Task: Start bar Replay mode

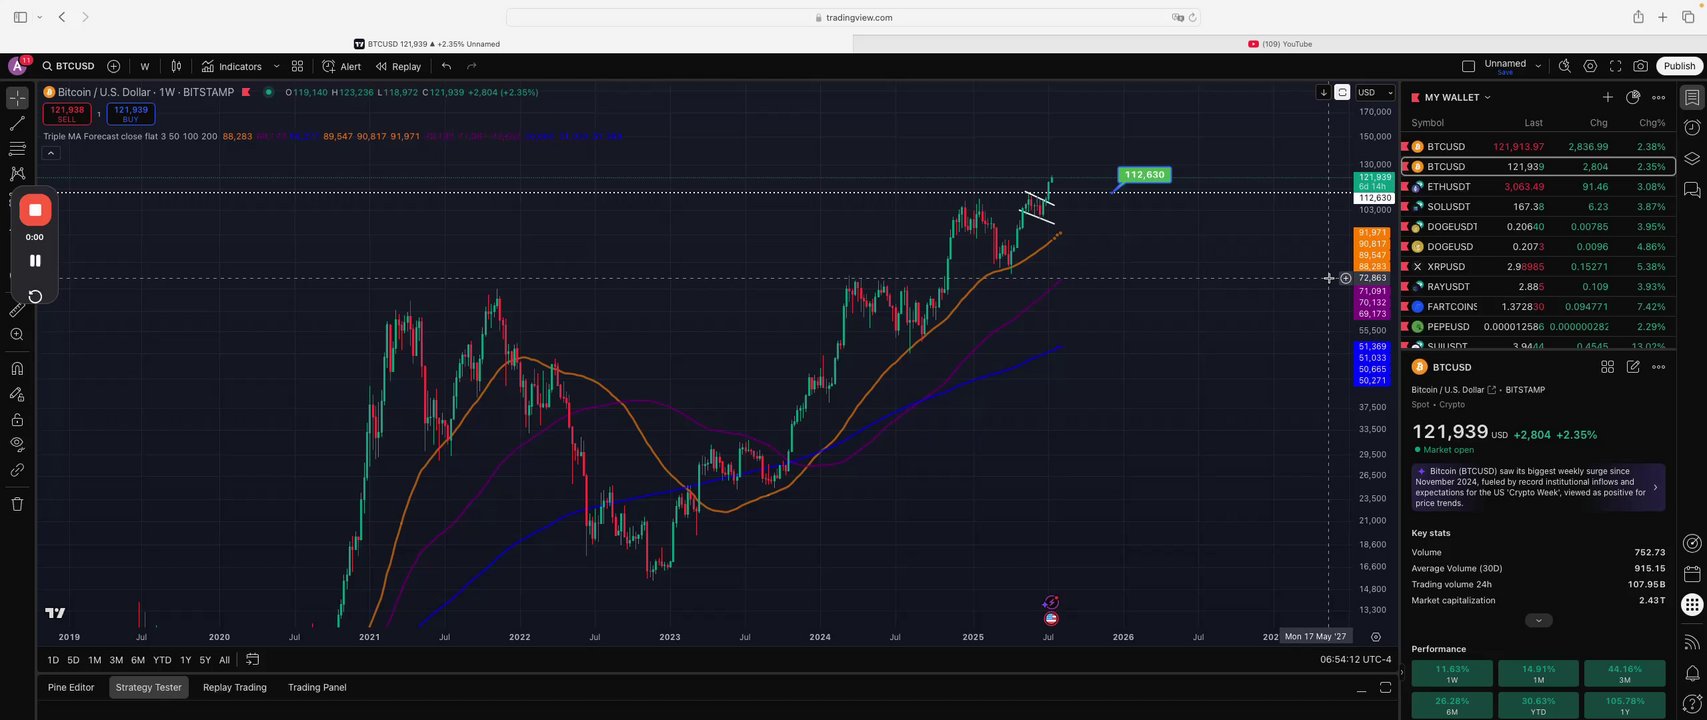Action: [398, 66]
